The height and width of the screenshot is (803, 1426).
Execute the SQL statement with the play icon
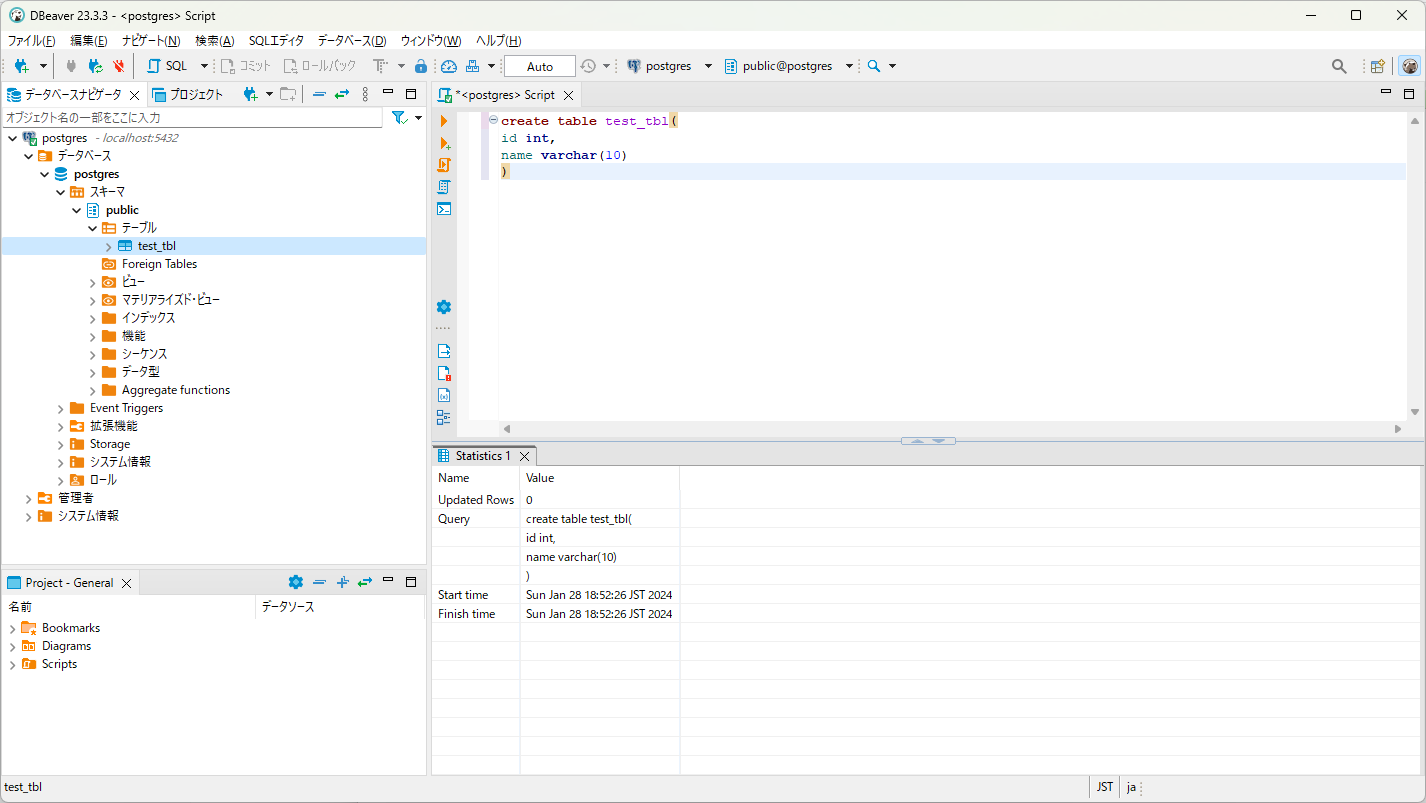pyautogui.click(x=444, y=120)
